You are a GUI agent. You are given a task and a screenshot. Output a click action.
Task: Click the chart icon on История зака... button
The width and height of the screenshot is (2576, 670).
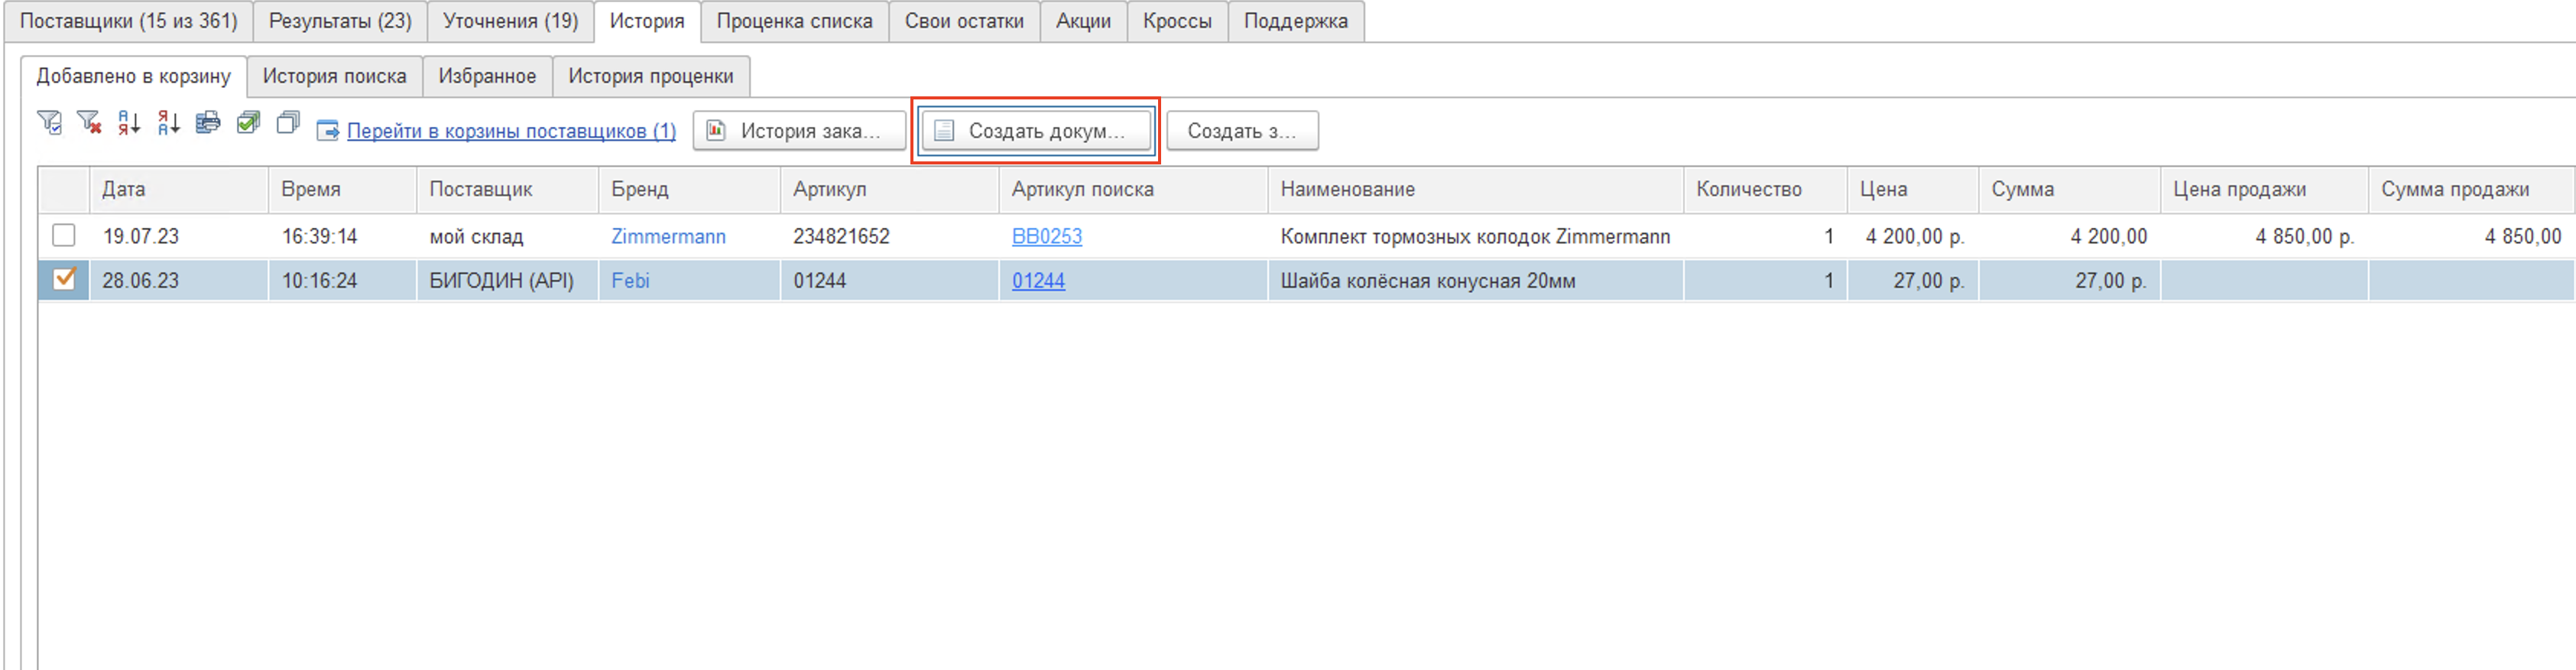coord(716,130)
